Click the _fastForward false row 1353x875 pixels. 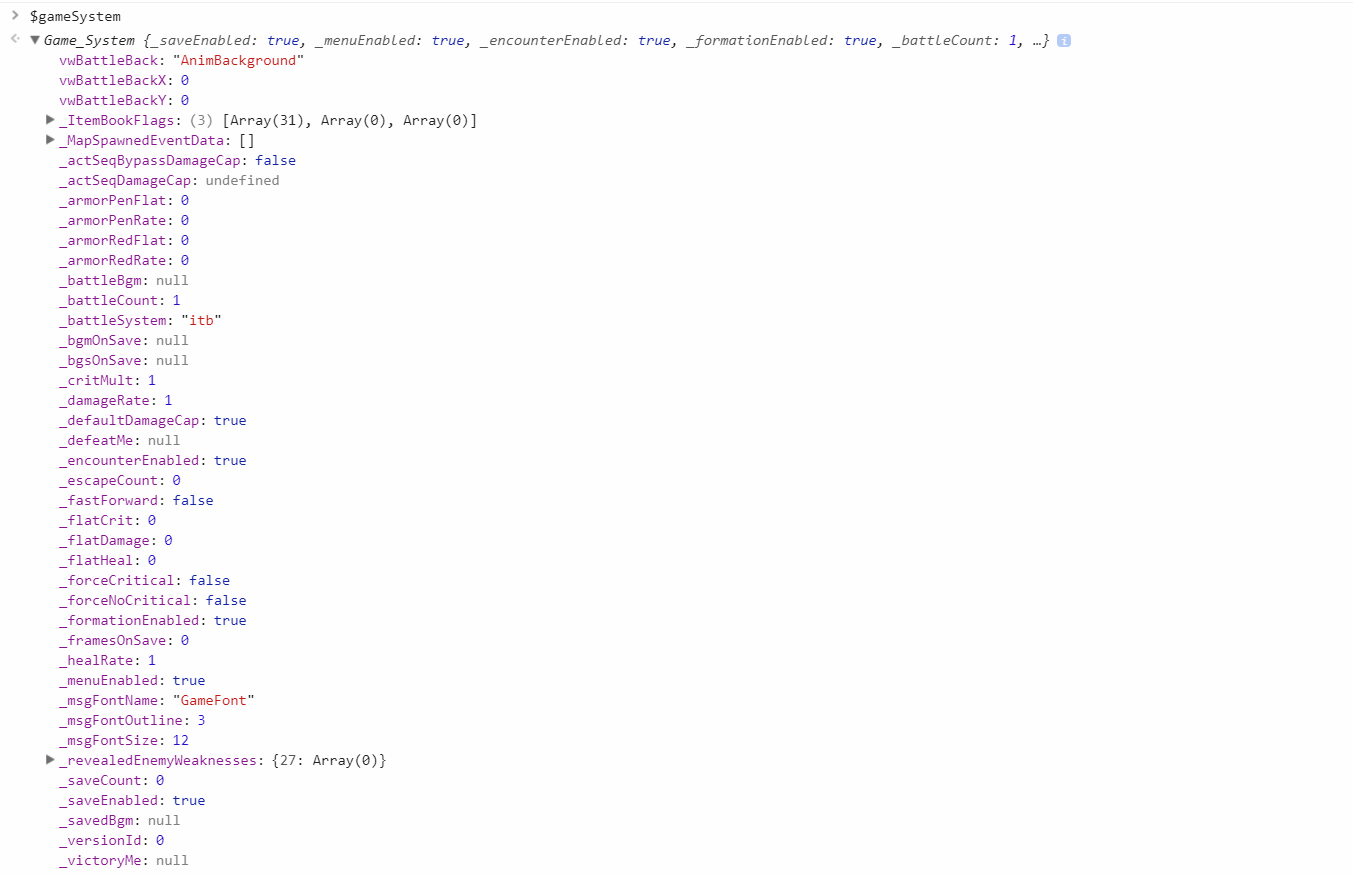coord(137,500)
